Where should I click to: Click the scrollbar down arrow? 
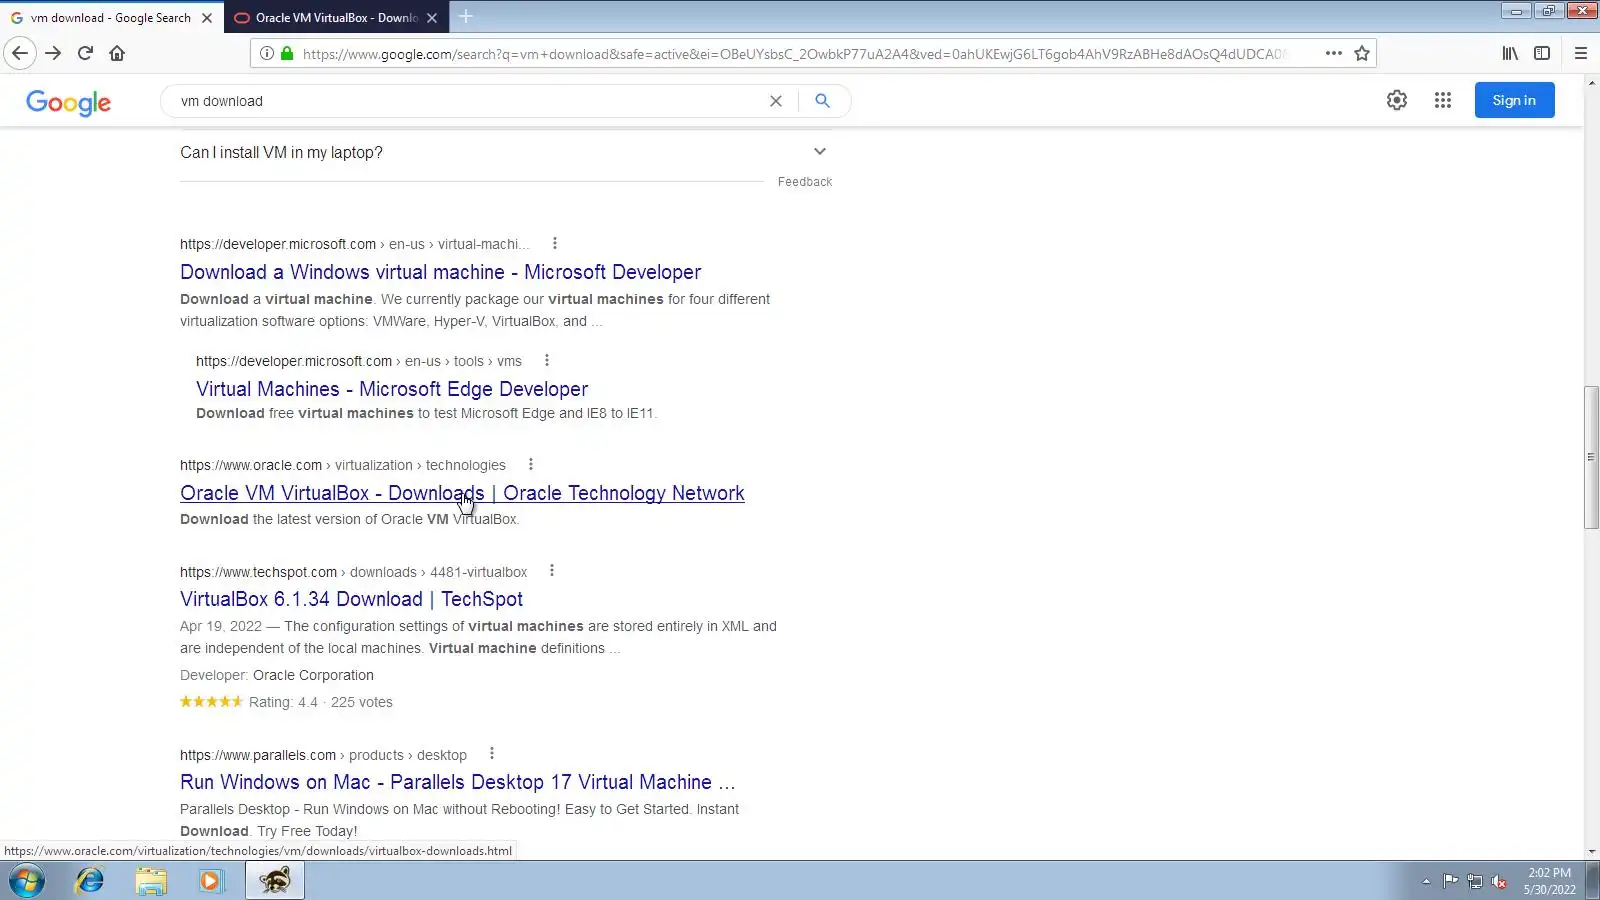pos(1591,852)
